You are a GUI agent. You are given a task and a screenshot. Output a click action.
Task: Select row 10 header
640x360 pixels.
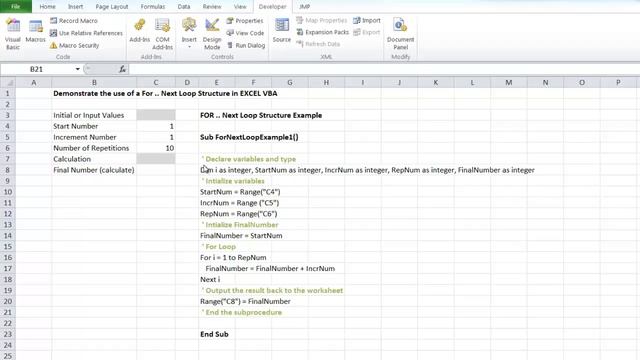(x=8, y=192)
